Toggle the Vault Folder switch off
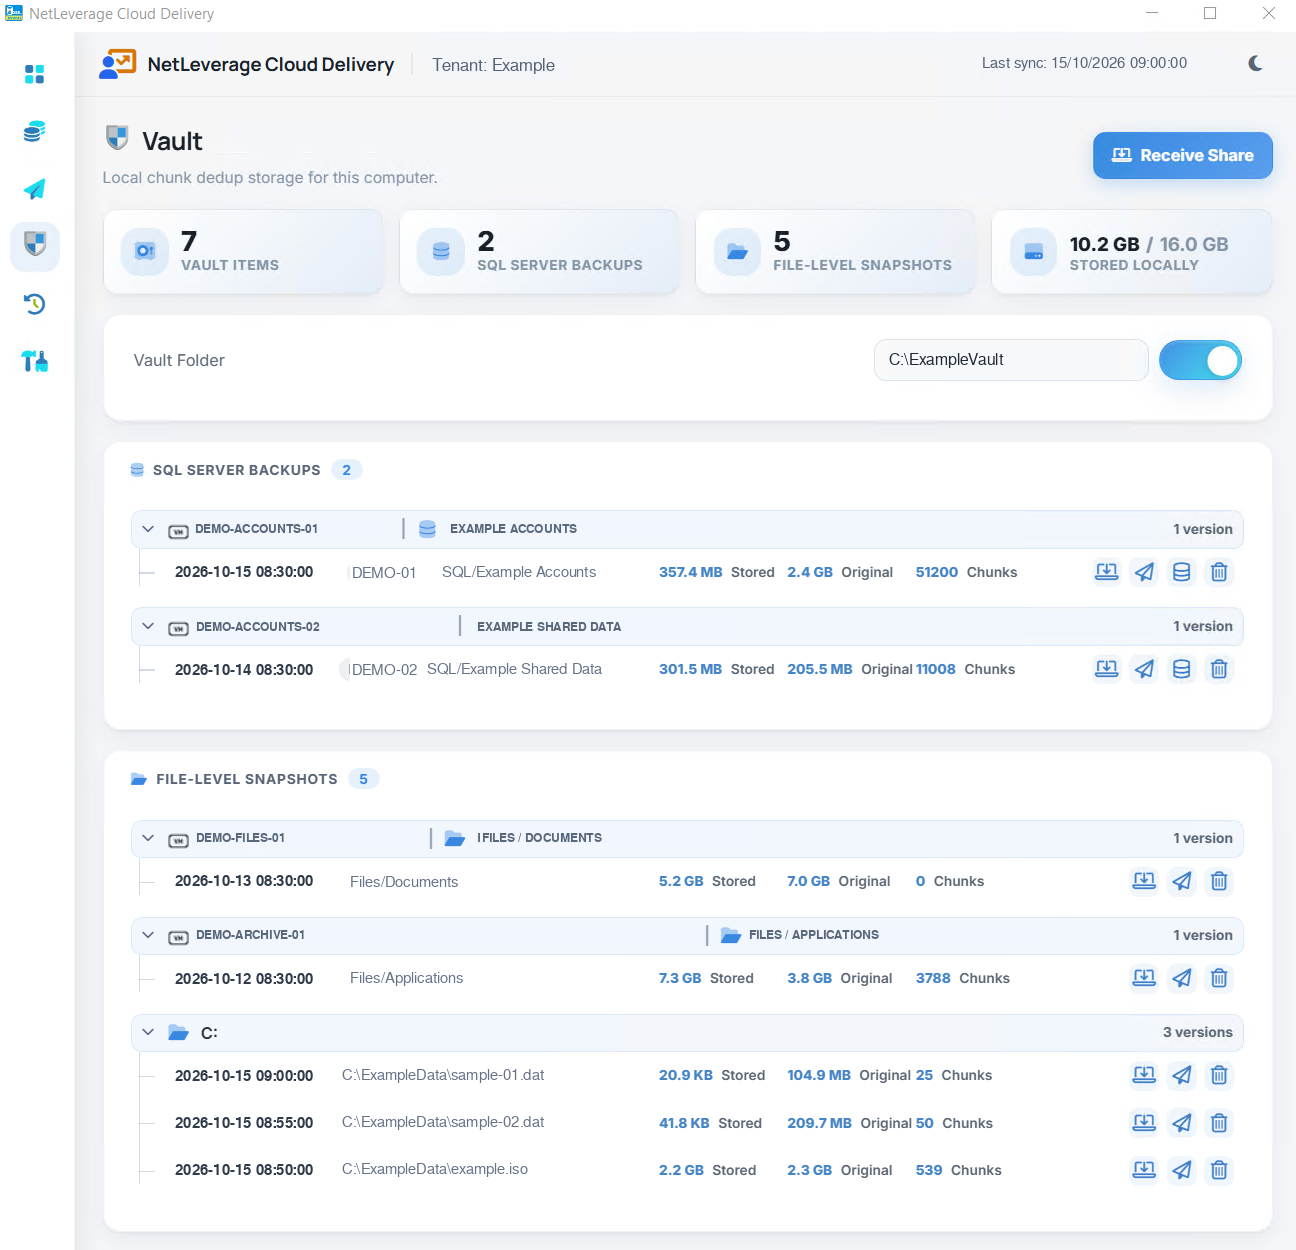Image resolution: width=1296 pixels, height=1250 pixels. (1200, 360)
